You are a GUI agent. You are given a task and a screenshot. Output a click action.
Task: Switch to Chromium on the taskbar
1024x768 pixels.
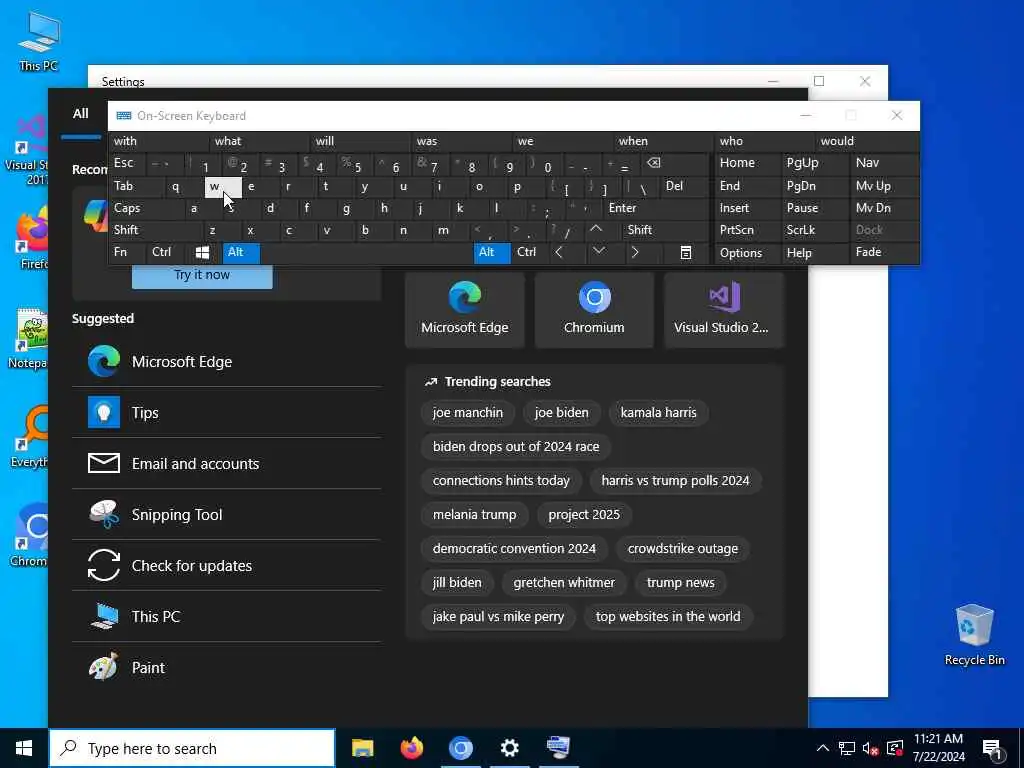[460, 748]
